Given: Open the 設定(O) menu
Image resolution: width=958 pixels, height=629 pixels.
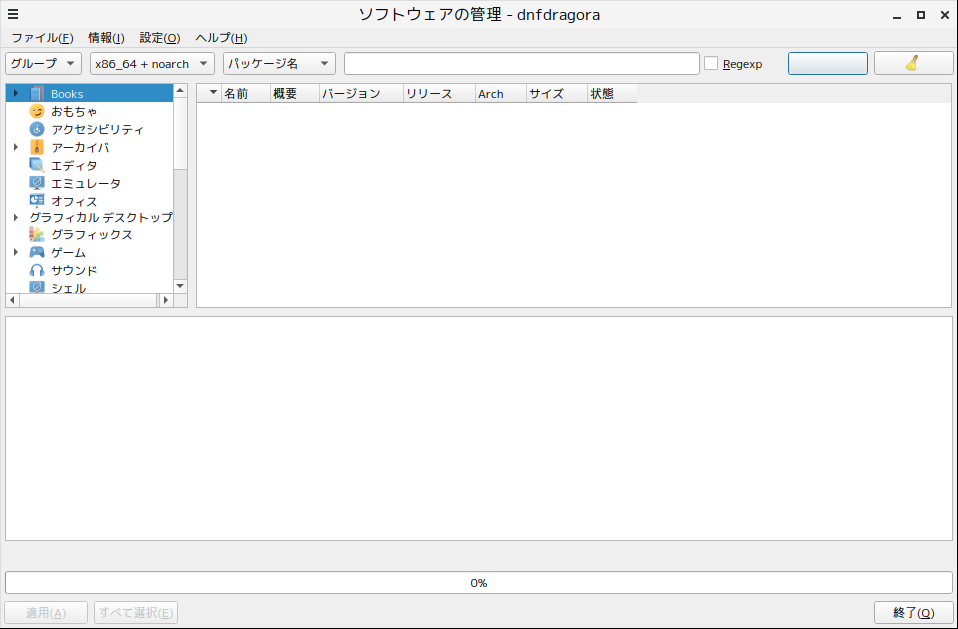Looking at the screenshot, I should pyautogui.click(x=159, y=38).
